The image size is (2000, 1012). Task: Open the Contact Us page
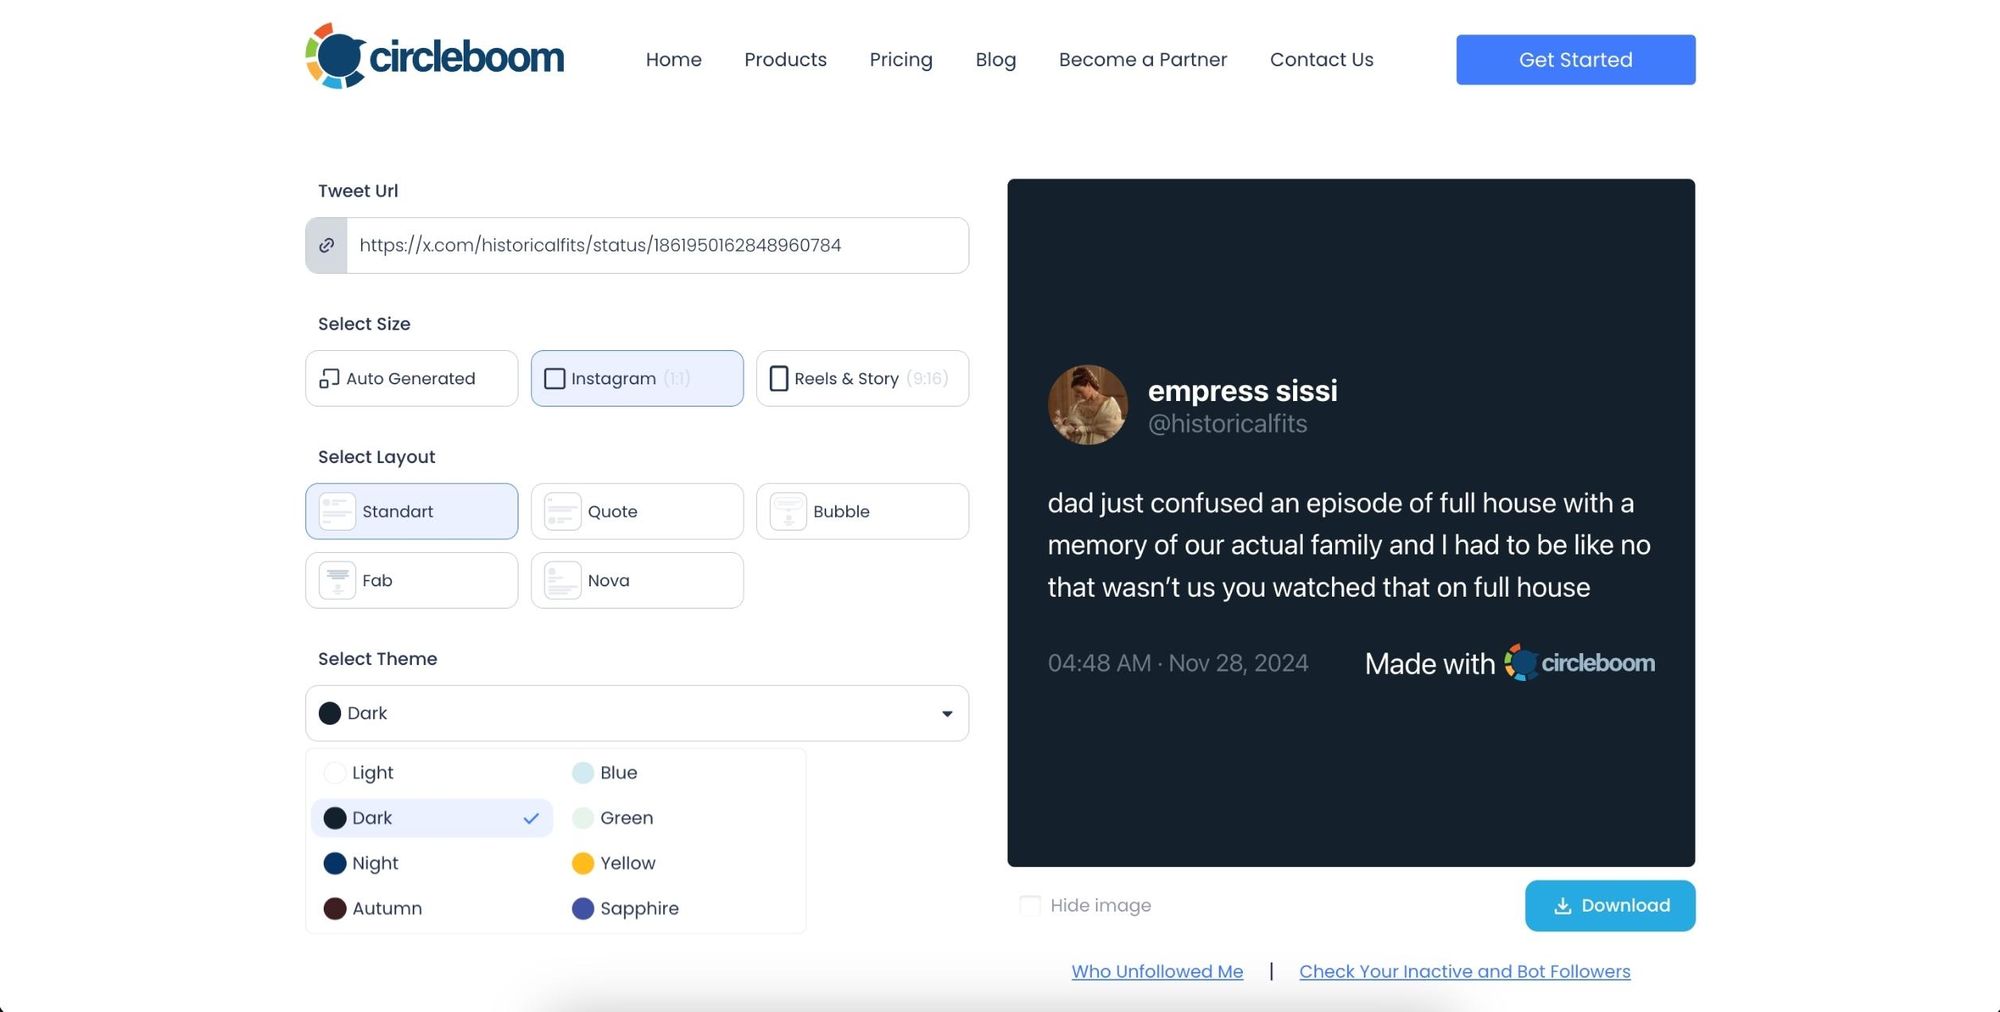pyautogui.click(x=1322, y=60)
